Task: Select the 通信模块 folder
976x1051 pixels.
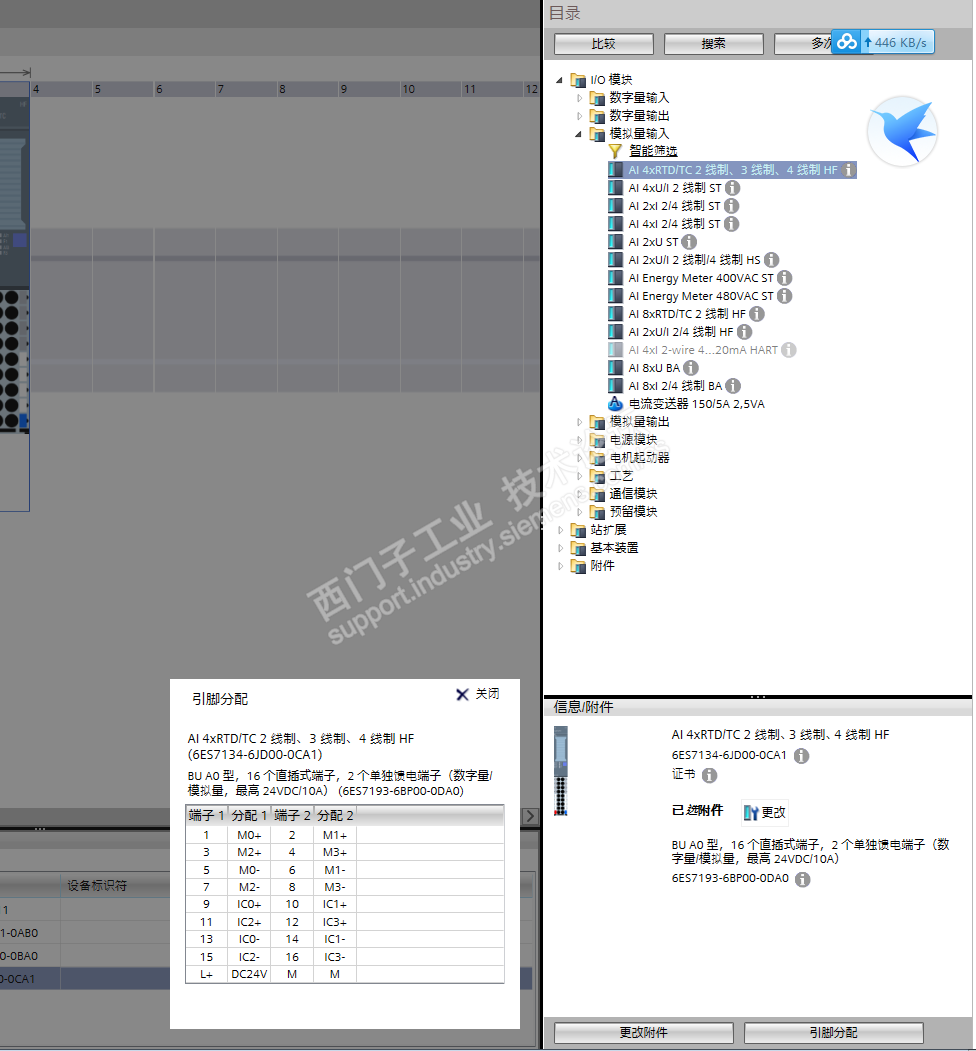Action: [x=633, y=494]
